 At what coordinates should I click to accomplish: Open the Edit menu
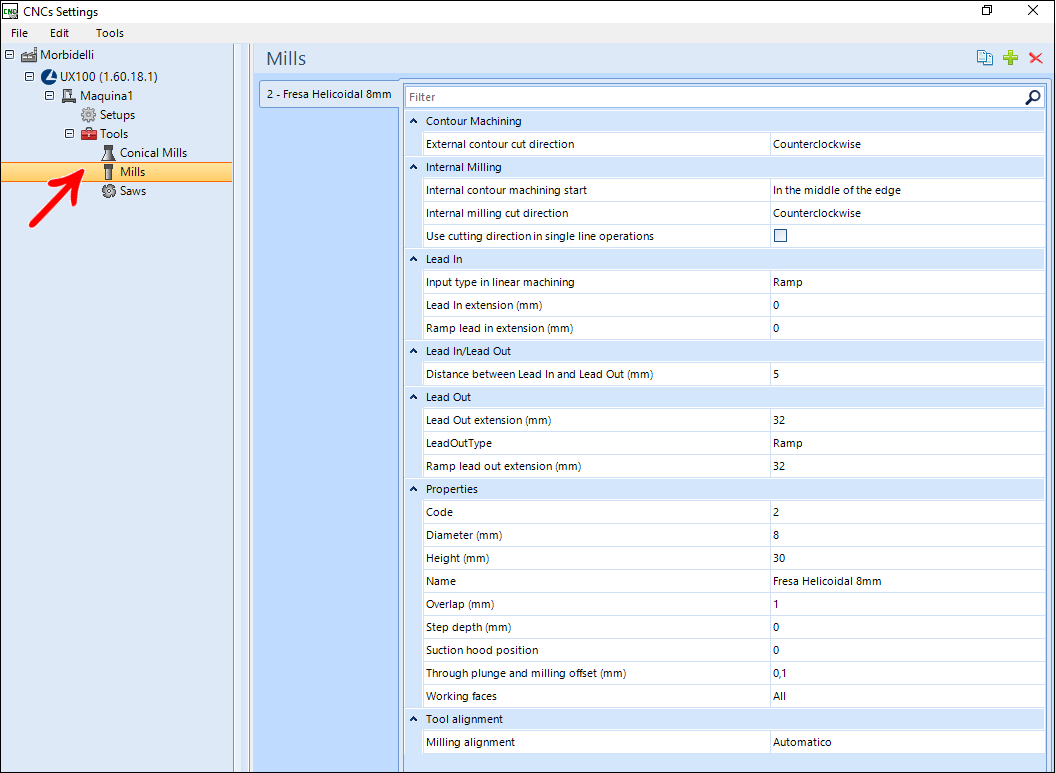[59, 33]
